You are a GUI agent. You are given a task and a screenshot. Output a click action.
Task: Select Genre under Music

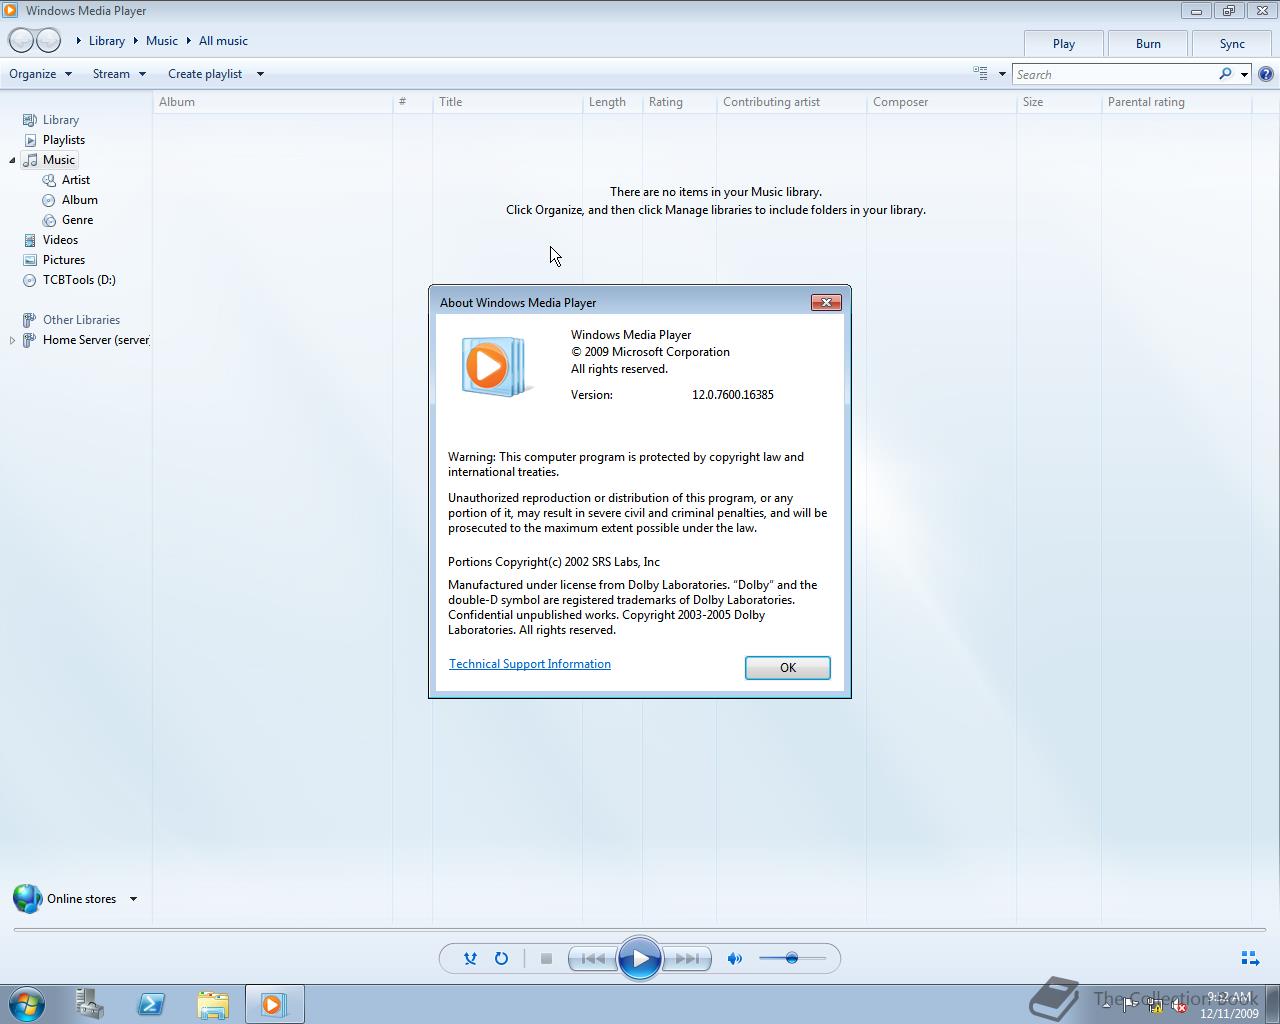pyautogui.click(x=77, y=220)
